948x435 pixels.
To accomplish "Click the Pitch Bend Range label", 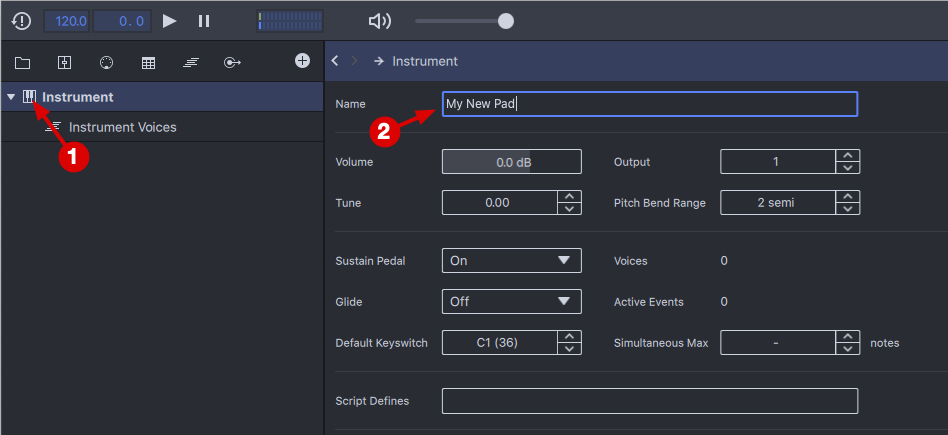I will [x=660, y=203].
